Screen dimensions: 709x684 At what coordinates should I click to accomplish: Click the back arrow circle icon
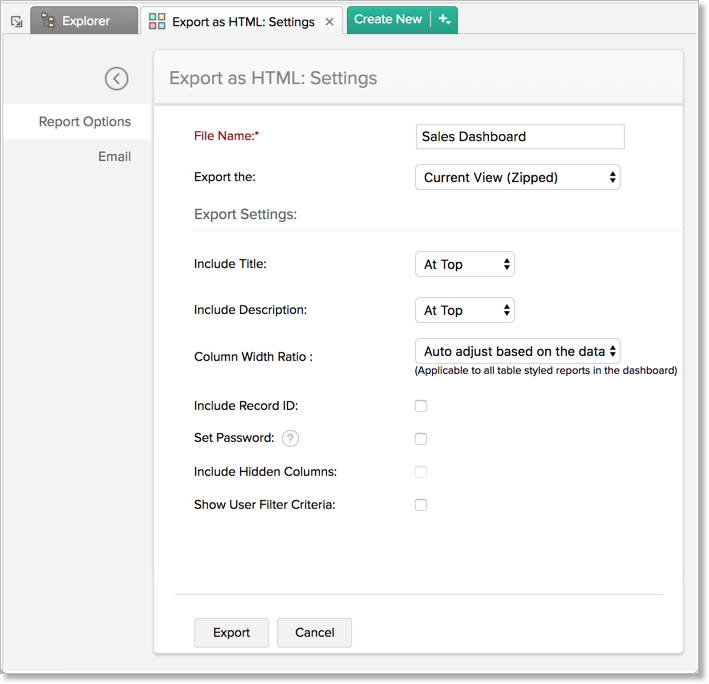pos(117,78)
